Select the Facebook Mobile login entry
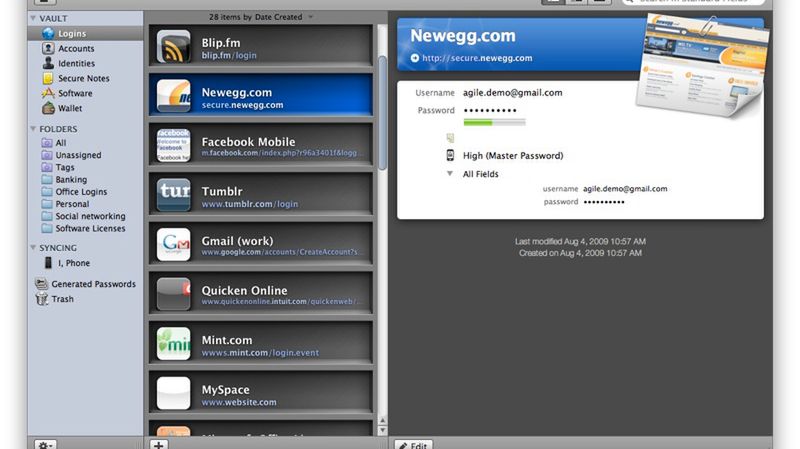The image size is (800, 449). [x=261, y=145]
